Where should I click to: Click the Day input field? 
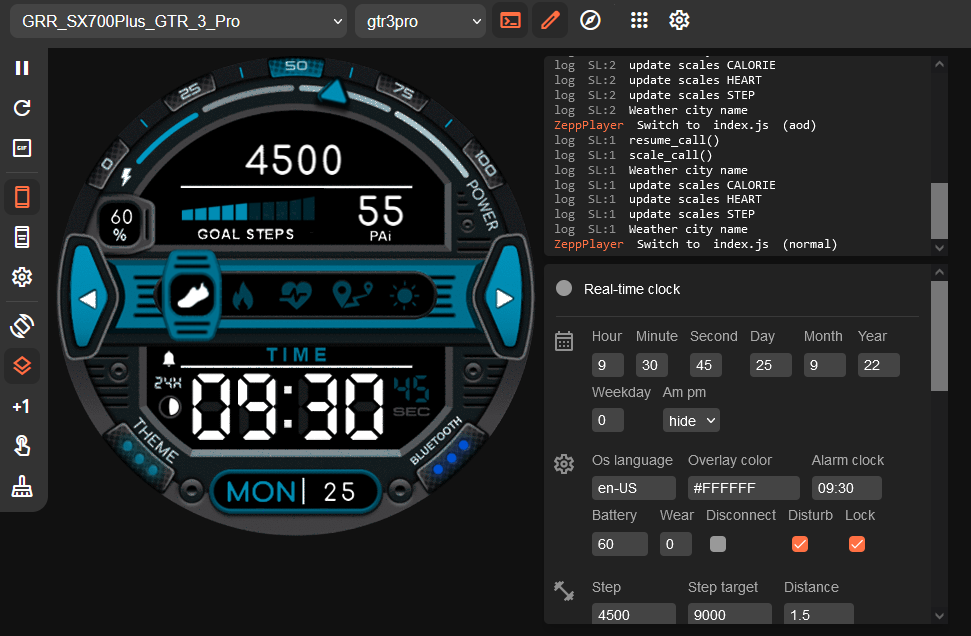click(770, 365)
